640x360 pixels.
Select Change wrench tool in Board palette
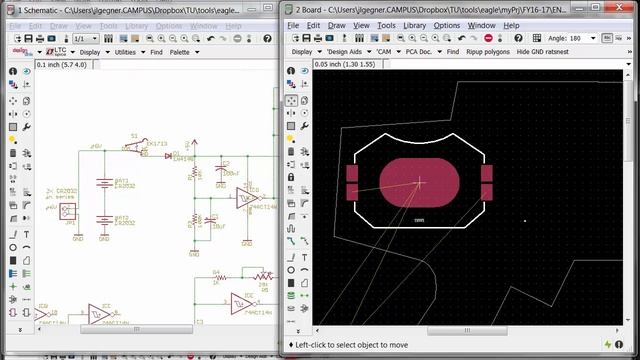coord(304,126)
